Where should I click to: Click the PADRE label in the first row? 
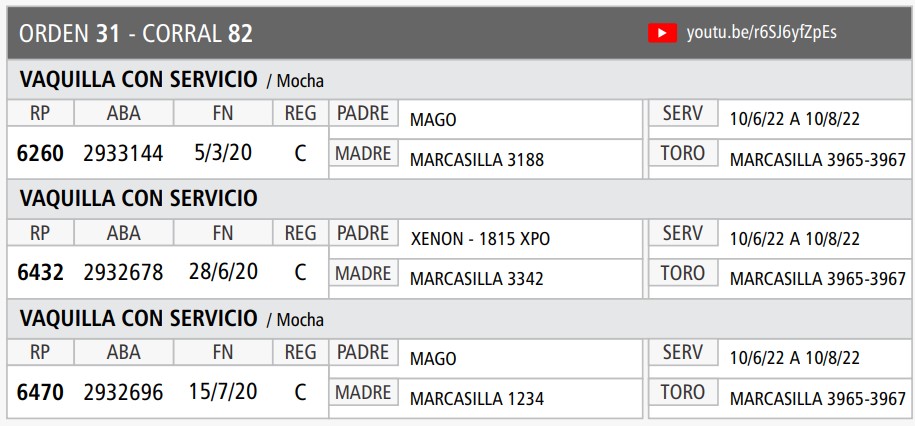coord(363,114)
